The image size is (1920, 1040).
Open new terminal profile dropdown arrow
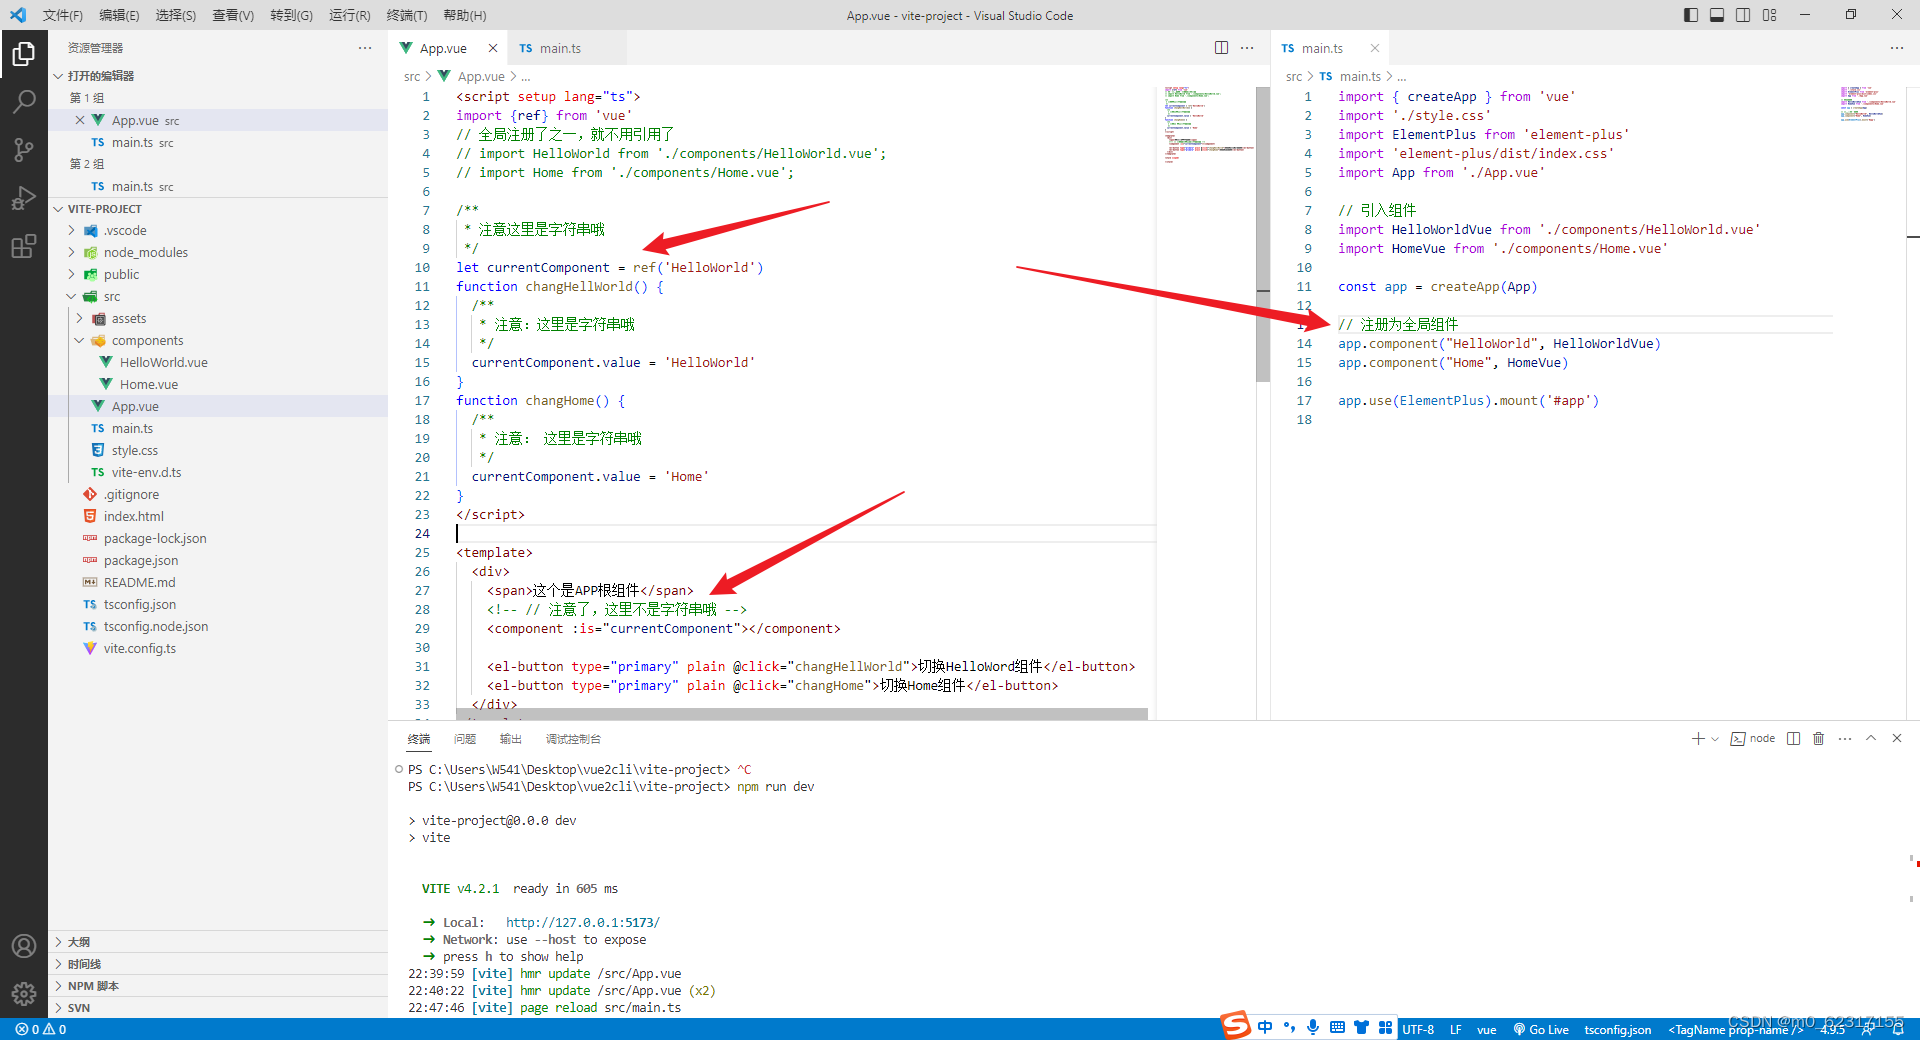1715,739
